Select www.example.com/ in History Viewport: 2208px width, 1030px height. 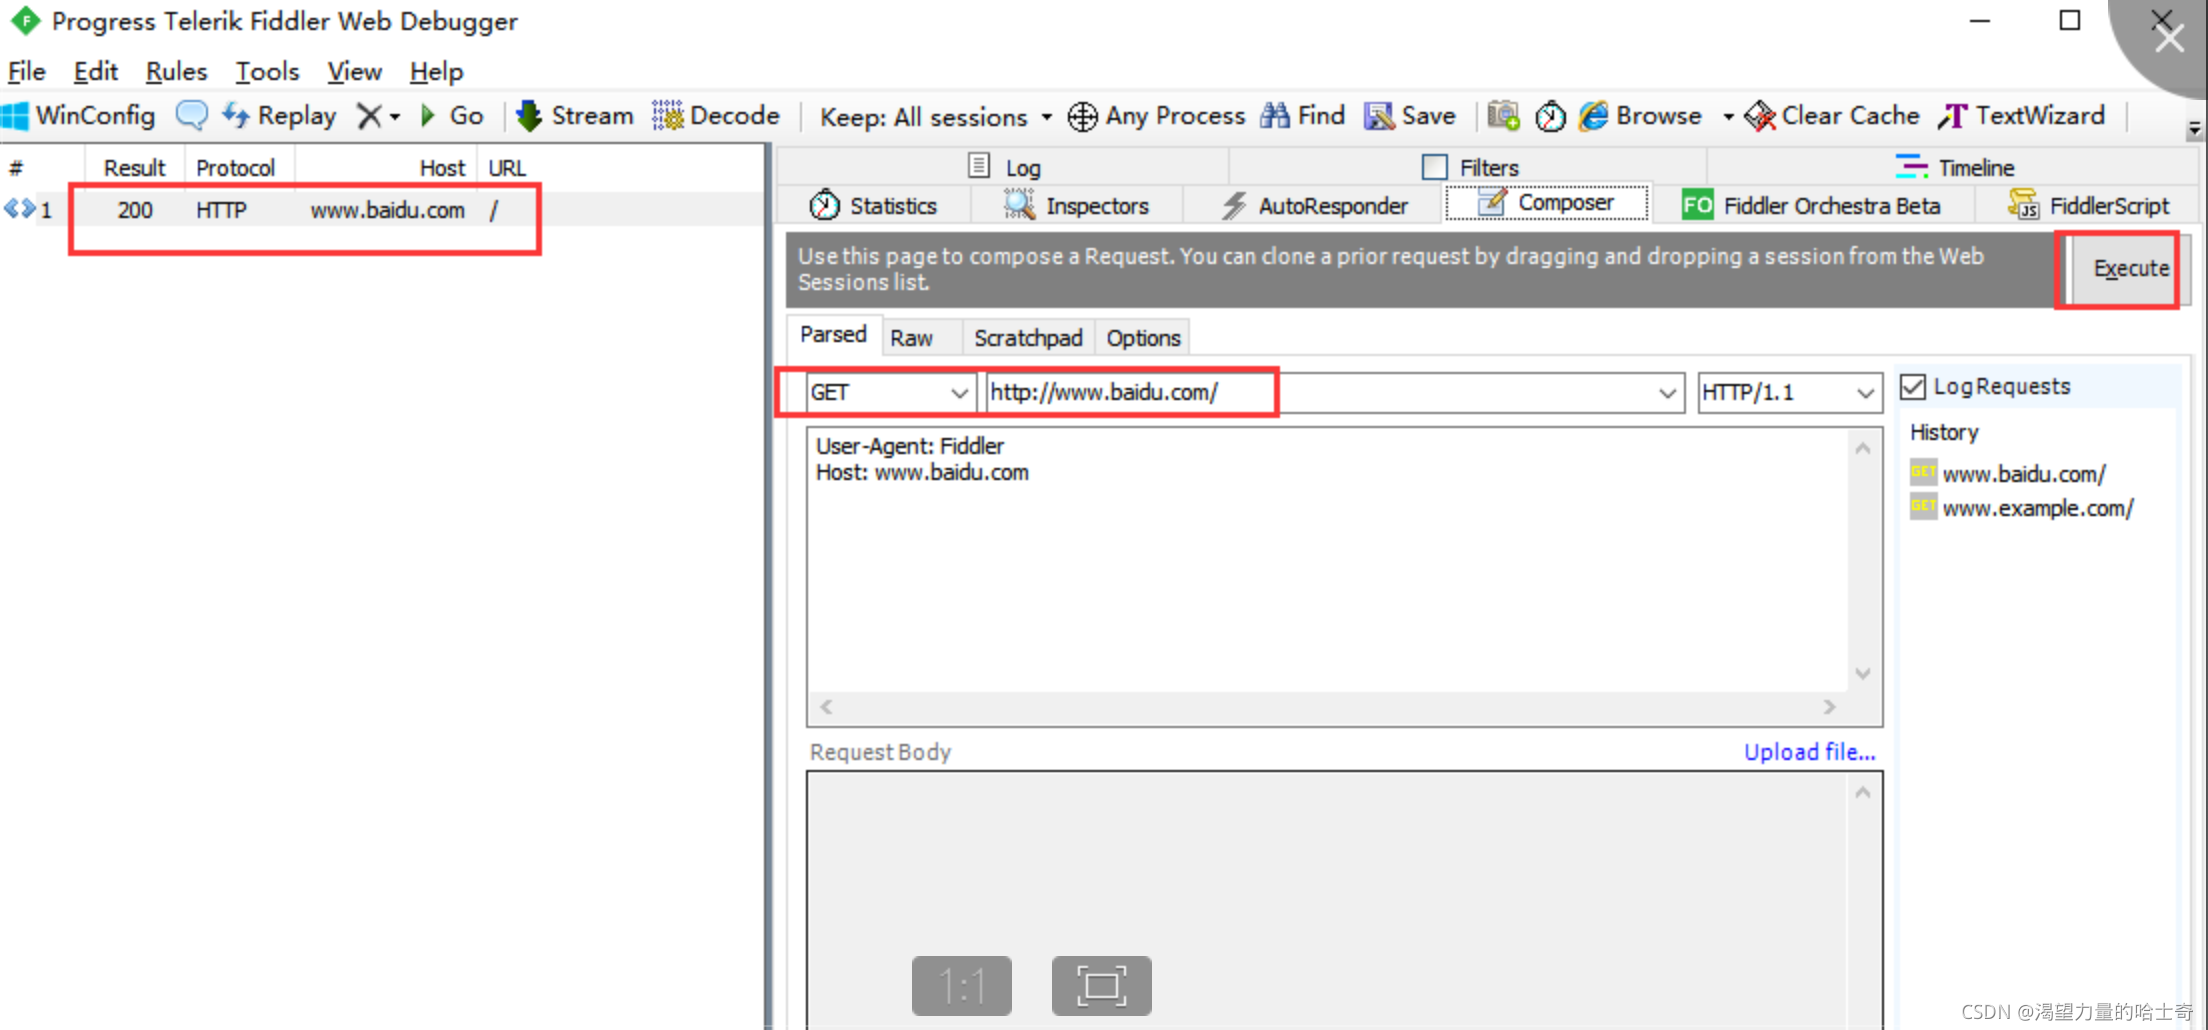[2022, 508]
